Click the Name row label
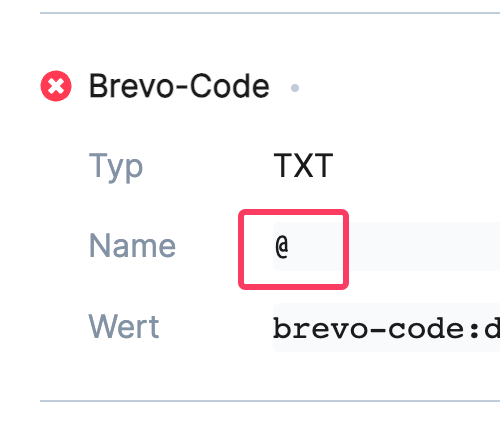500x426 pixels. click(x=132, y=246)
